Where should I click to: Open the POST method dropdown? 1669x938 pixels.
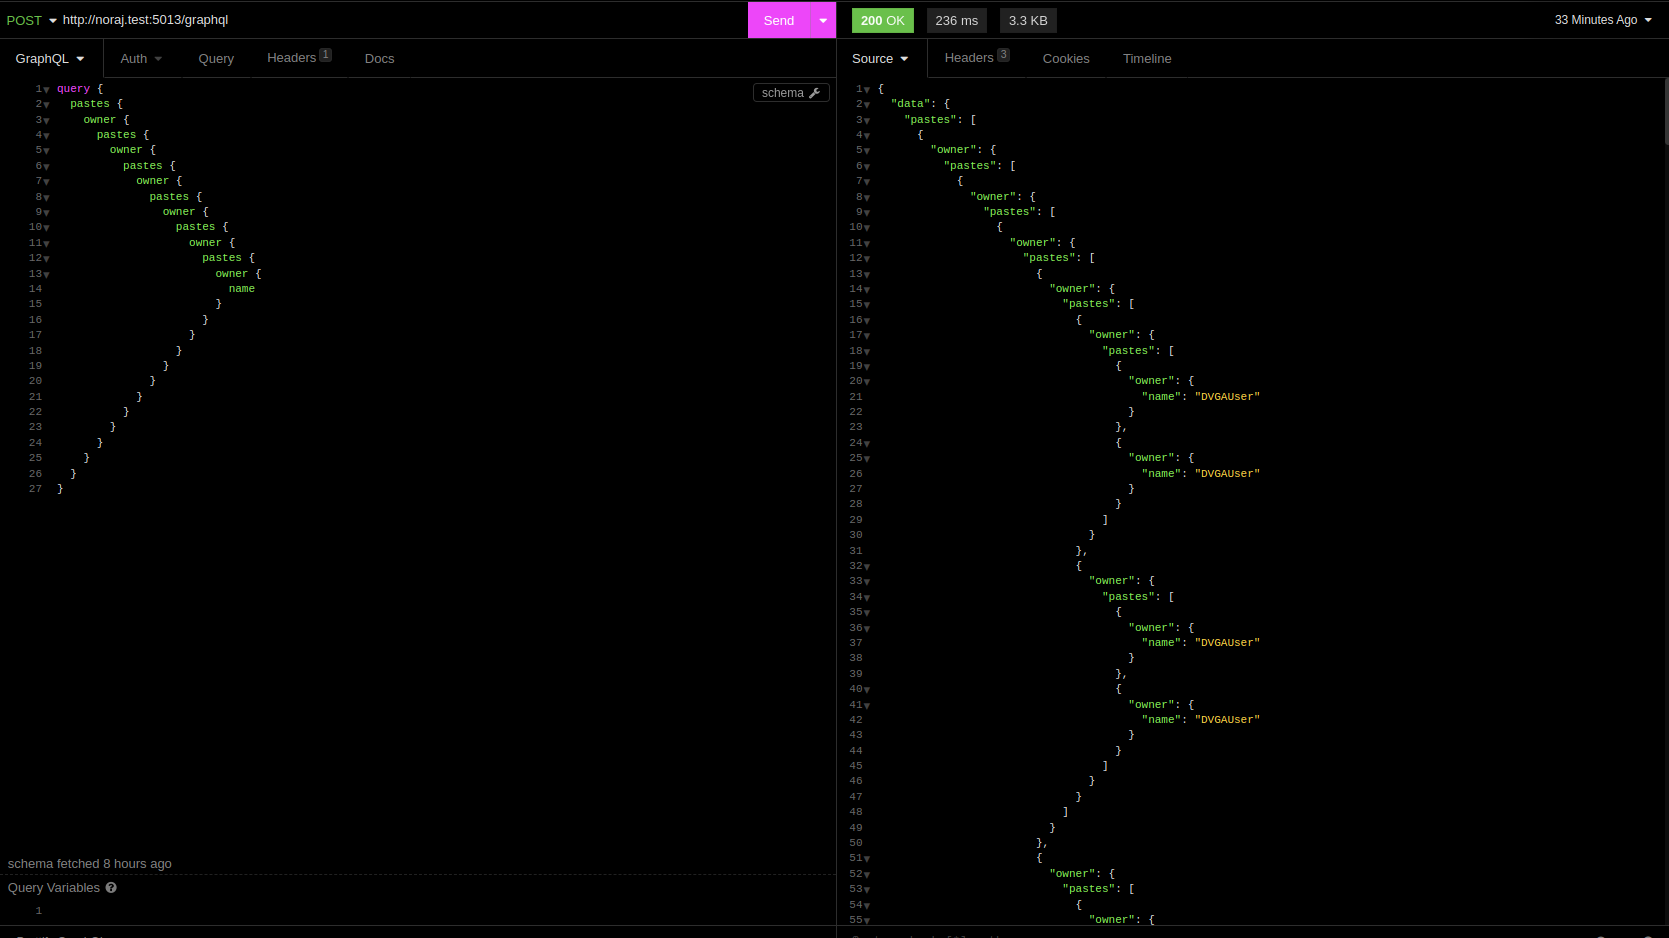[x=31, y=20]
